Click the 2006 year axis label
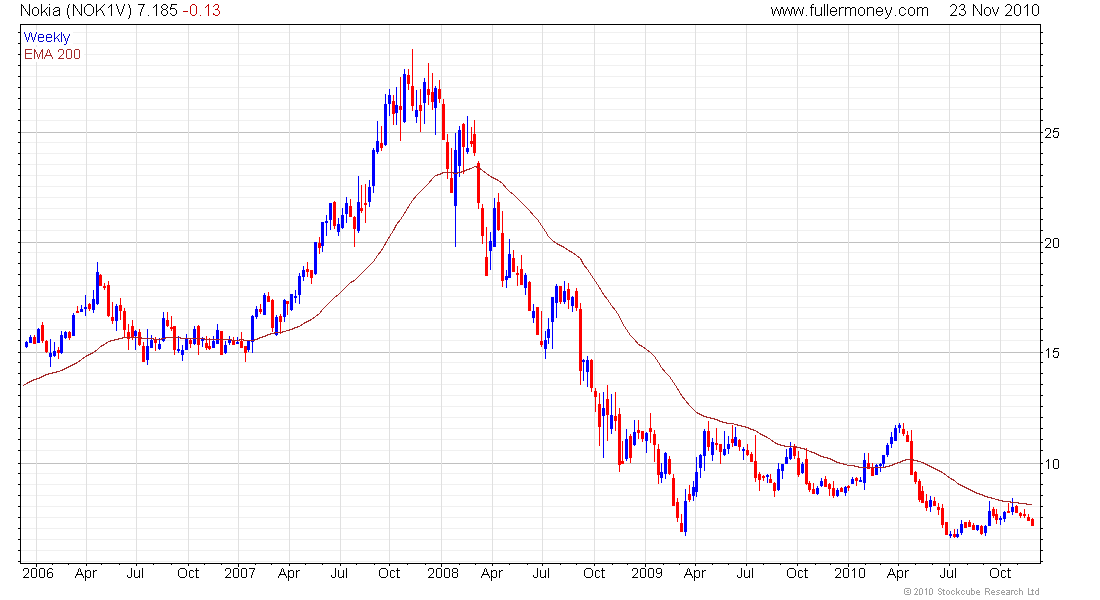The height and width of the screenshot is (600, 1100). pyautogui.click(x=38, y=573)
